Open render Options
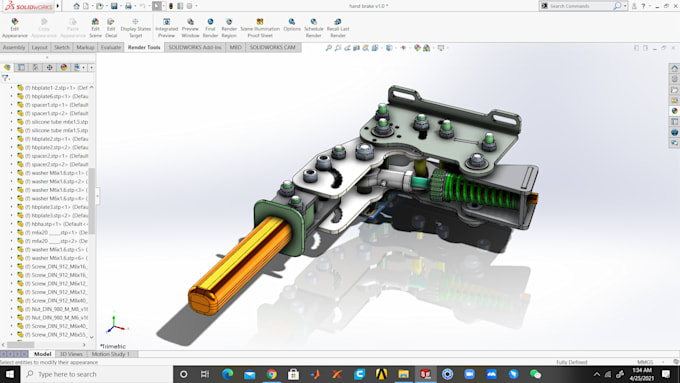 [x=292, y=25]
